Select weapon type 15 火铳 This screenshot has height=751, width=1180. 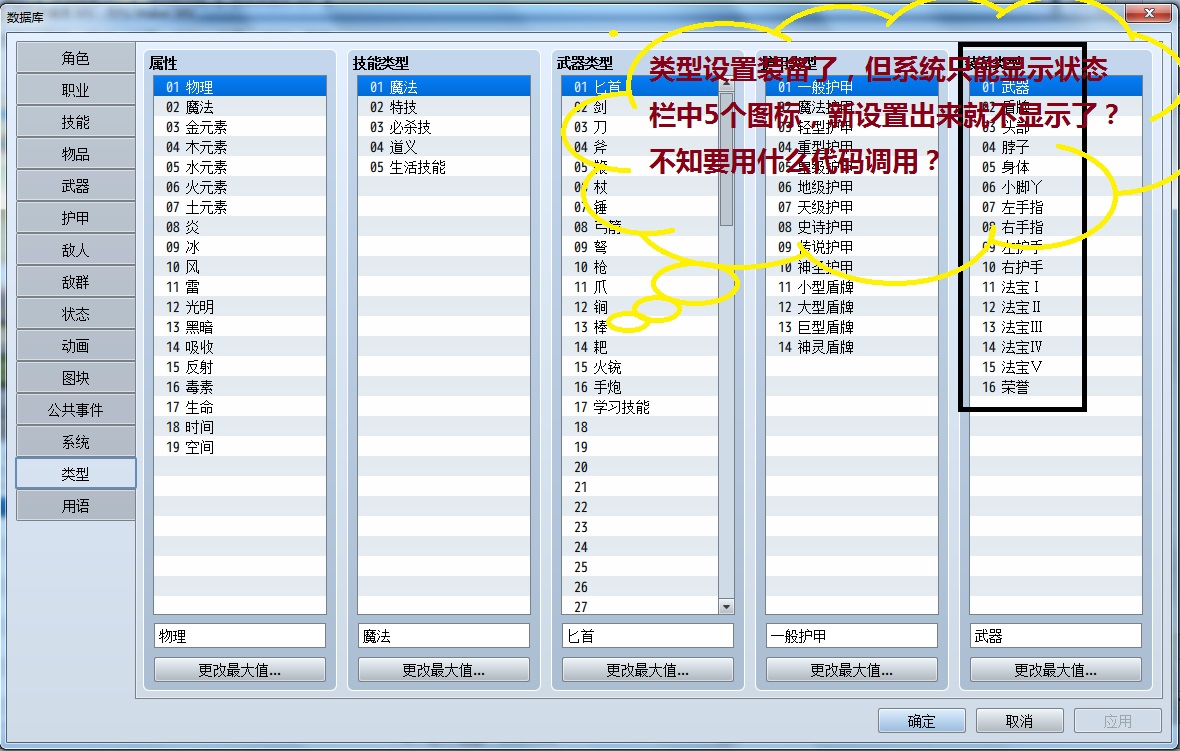640,367
